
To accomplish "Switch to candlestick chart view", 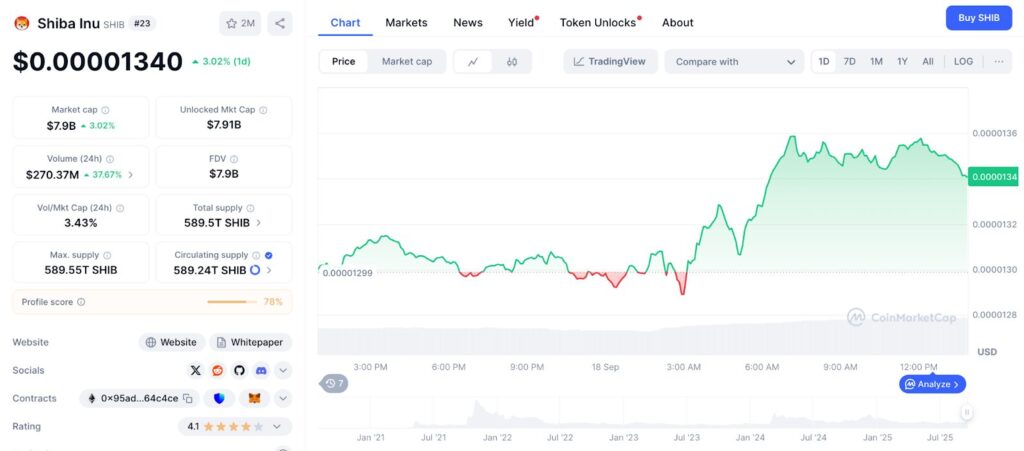I will click(512, 62).
